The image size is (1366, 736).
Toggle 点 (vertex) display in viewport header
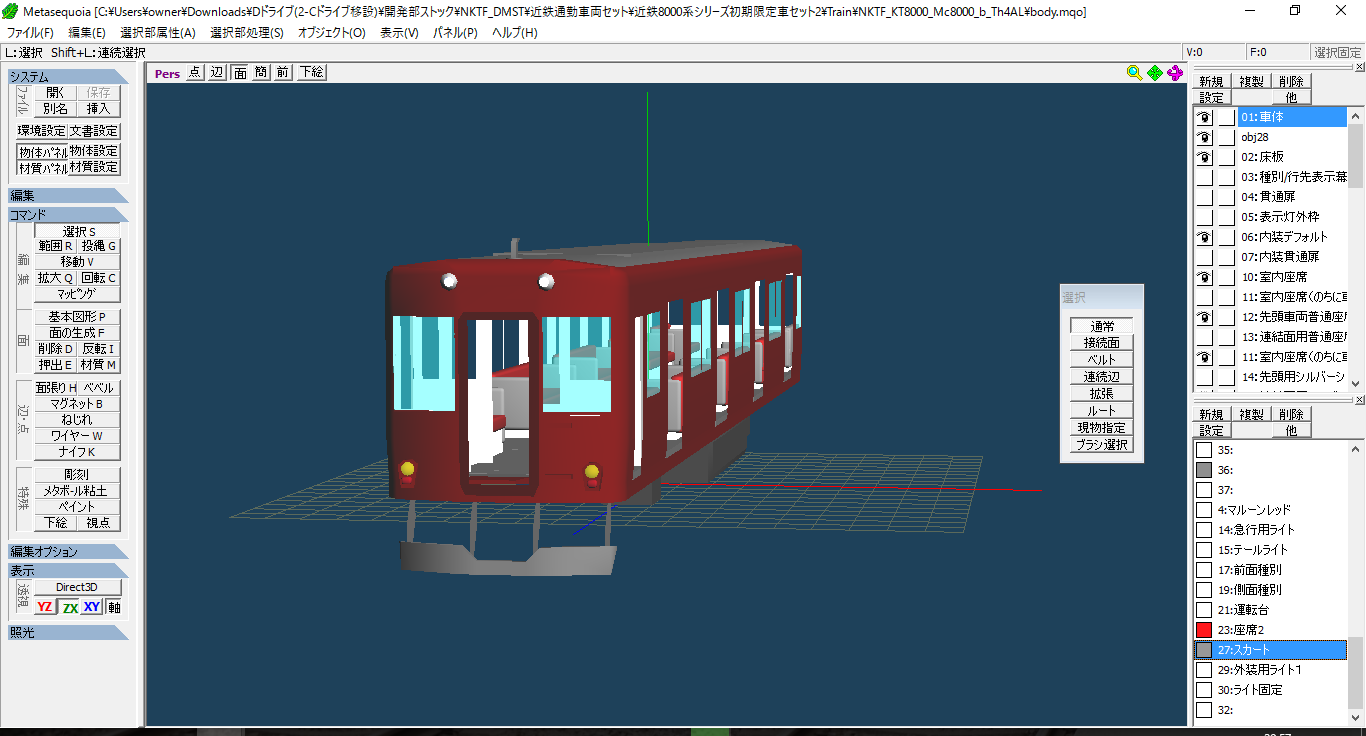194,72
